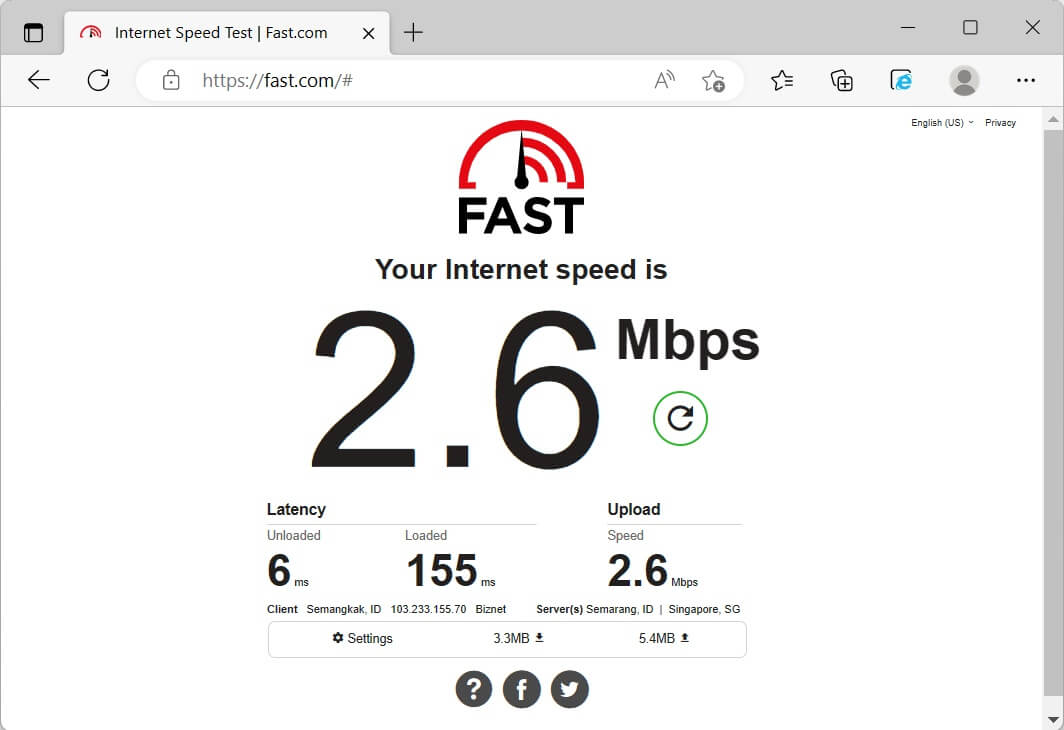The image size is (1064, 730).
Task: Share results via Twitter bird icon
Action: coord(569,689)
